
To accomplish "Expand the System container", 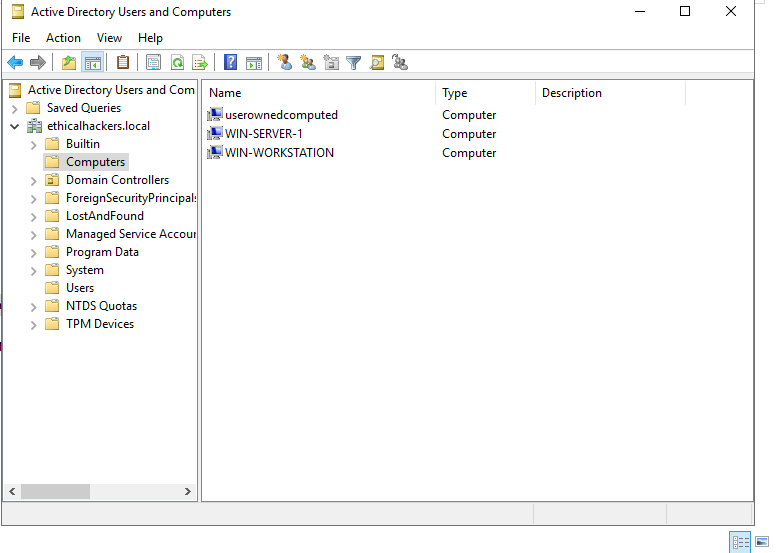I will tap(33, 271).
